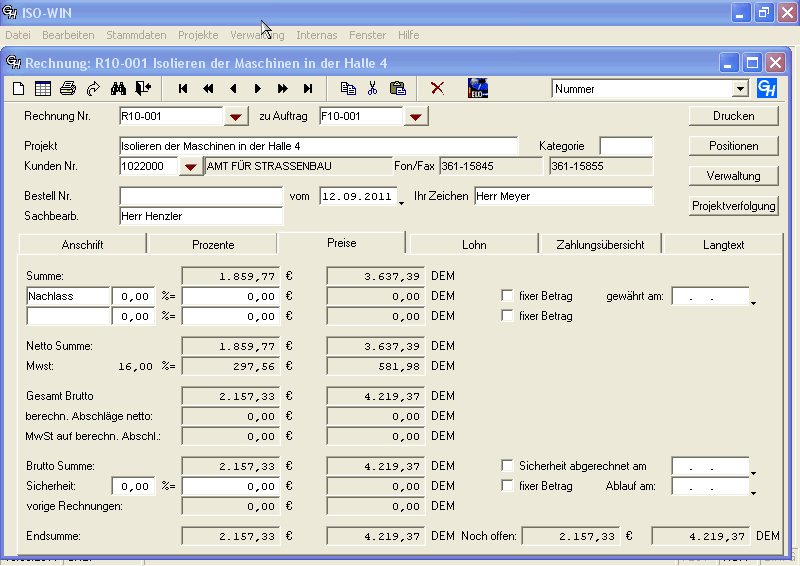Open the Nummer combo box
The height and width of the screenshot is (566, 800).
[740, 89]
